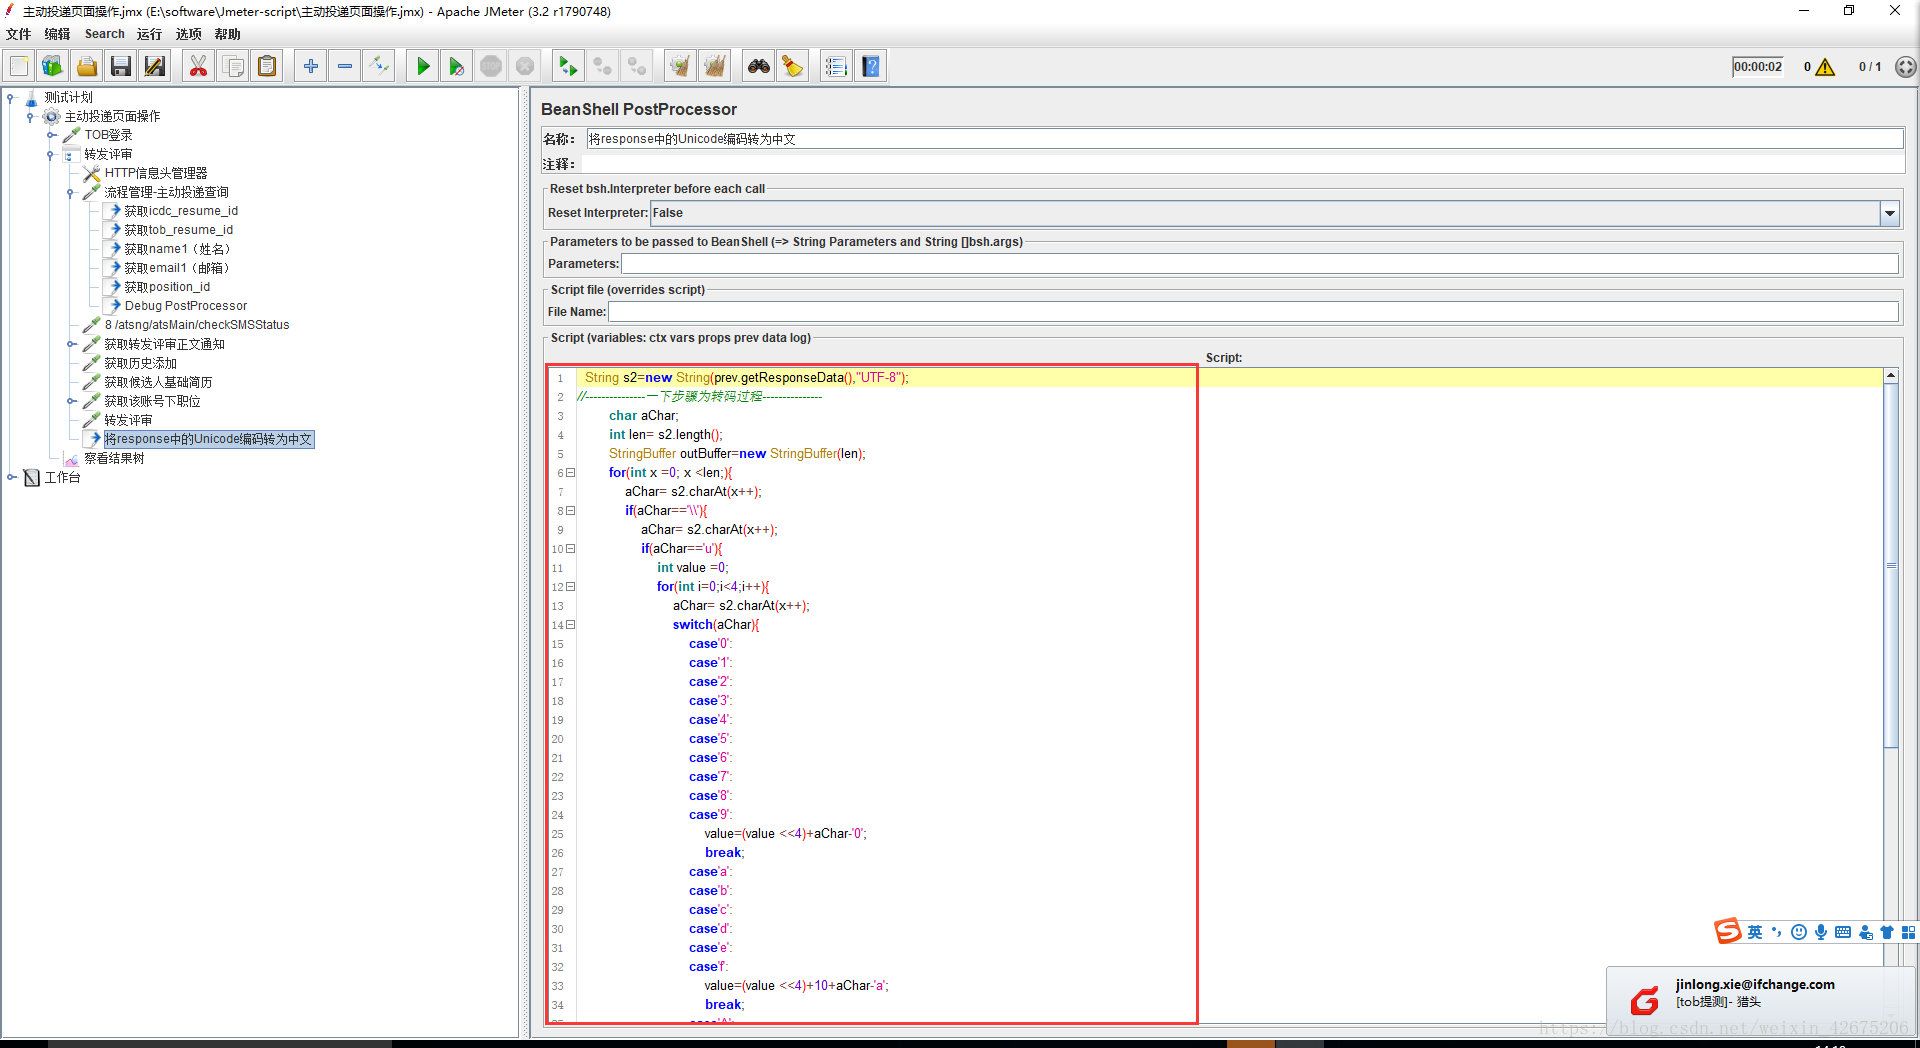Screen dimensions: 1920x1048
Task: Expand the TOB登录 tree node
Action: pos(51,135)
